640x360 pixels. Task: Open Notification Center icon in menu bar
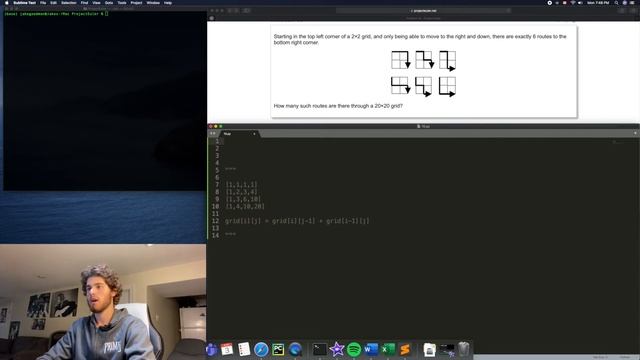(x=633, y=3)
